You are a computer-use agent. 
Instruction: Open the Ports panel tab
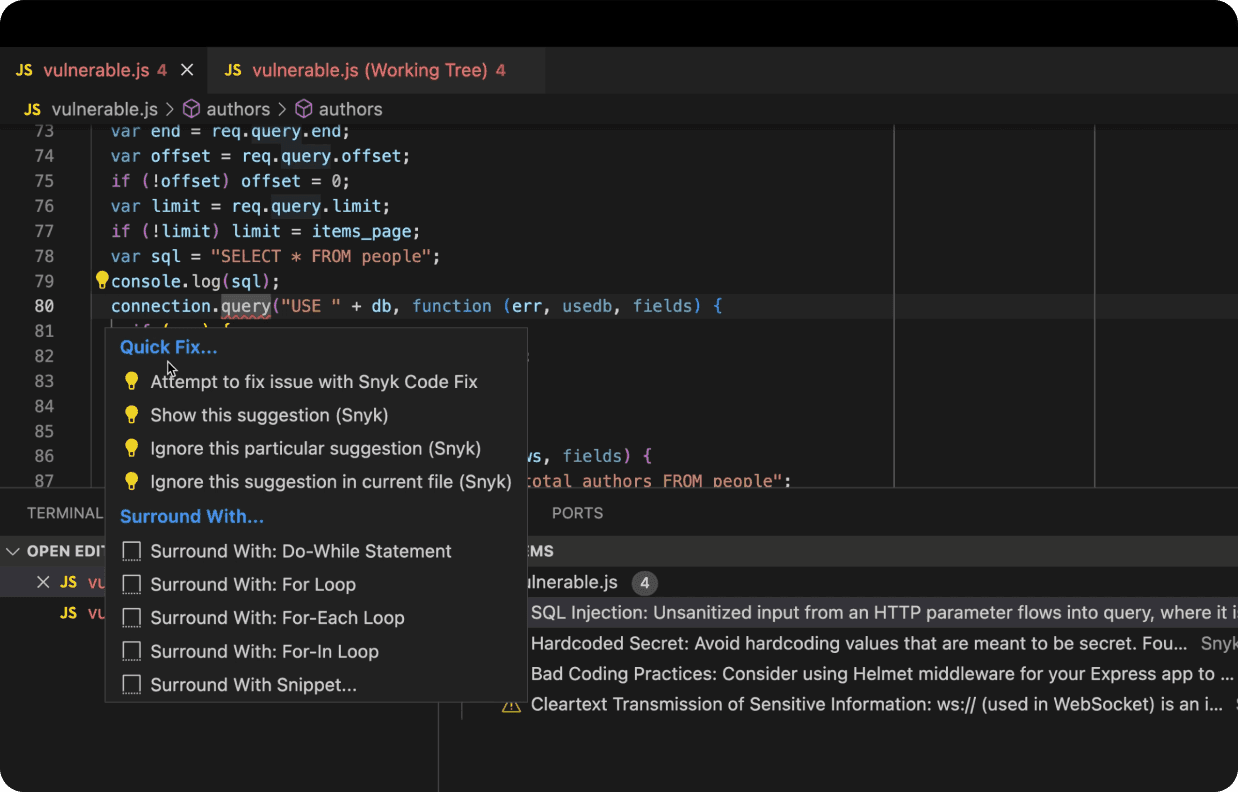point(577,513)
